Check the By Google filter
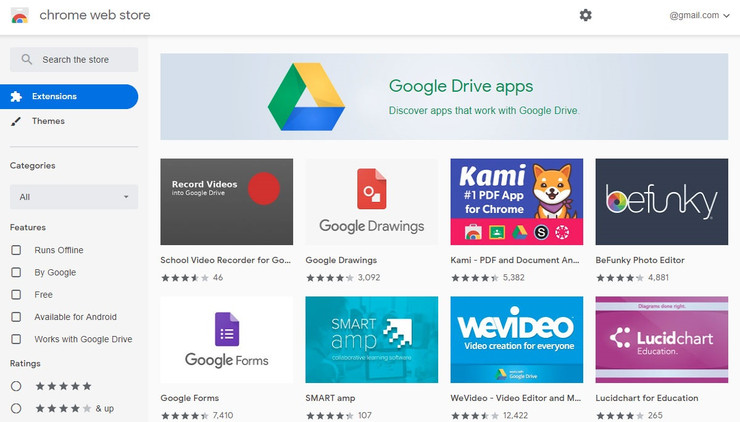The width and height of the screenshot is (740, 422). 16,272
